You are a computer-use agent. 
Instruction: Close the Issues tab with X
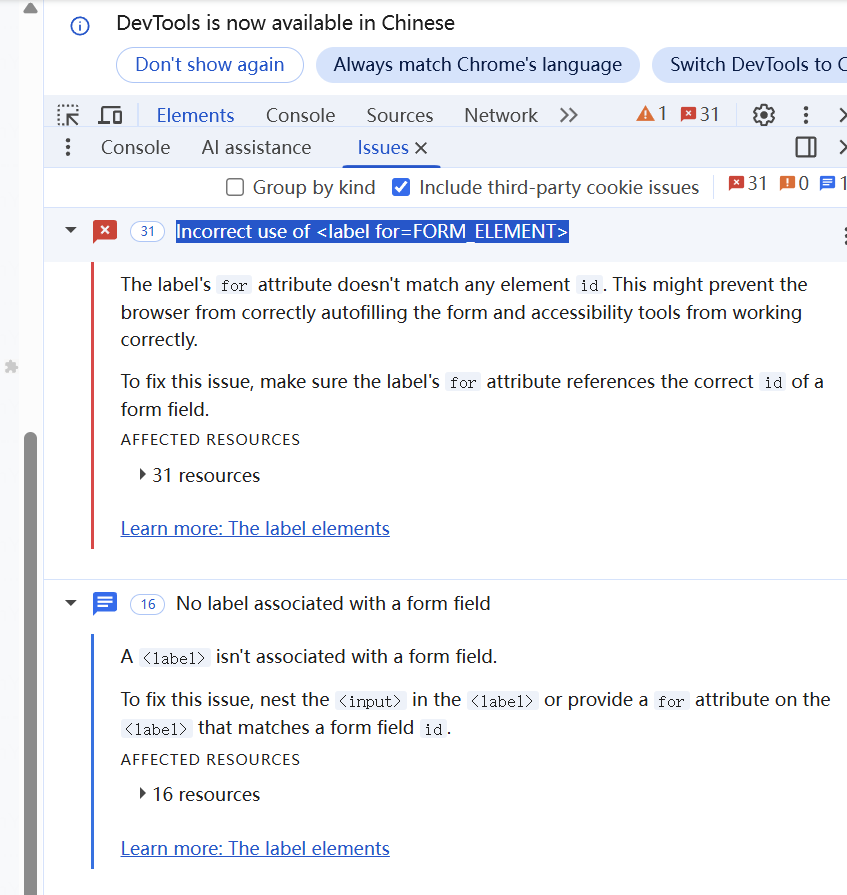421,148
